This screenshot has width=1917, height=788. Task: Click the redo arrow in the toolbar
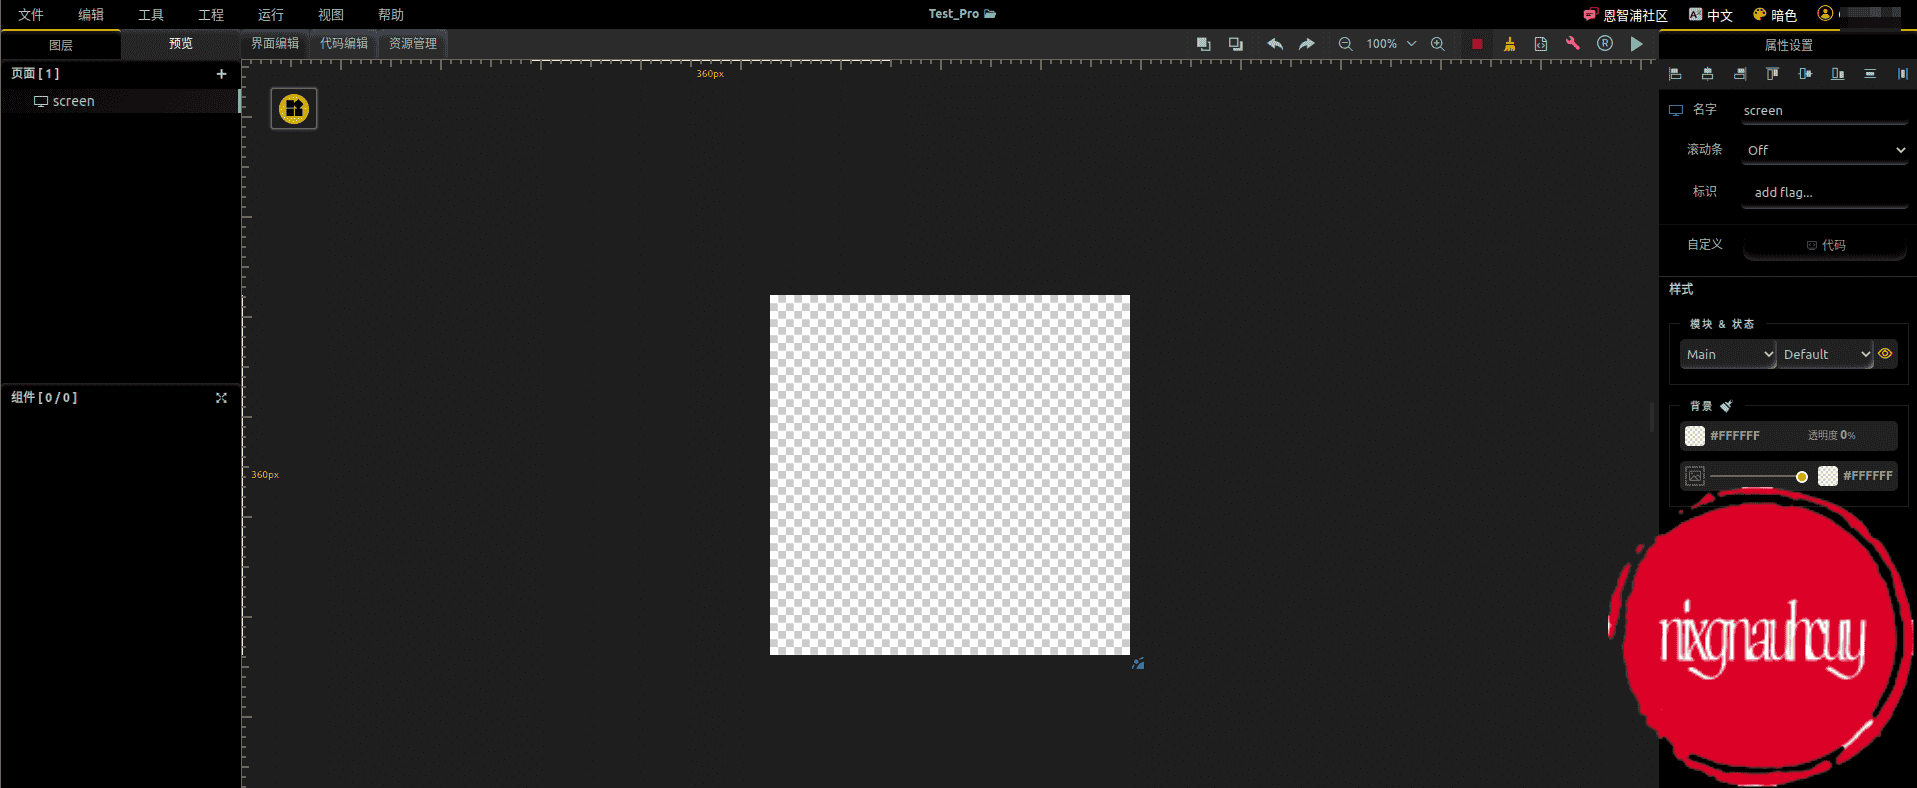coord(1306,44)
